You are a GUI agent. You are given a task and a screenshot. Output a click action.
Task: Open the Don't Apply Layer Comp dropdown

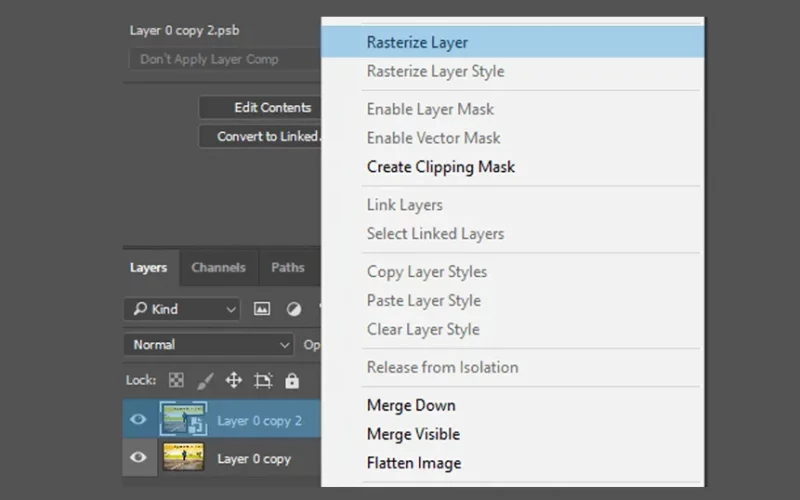click(x=225, y=59)
